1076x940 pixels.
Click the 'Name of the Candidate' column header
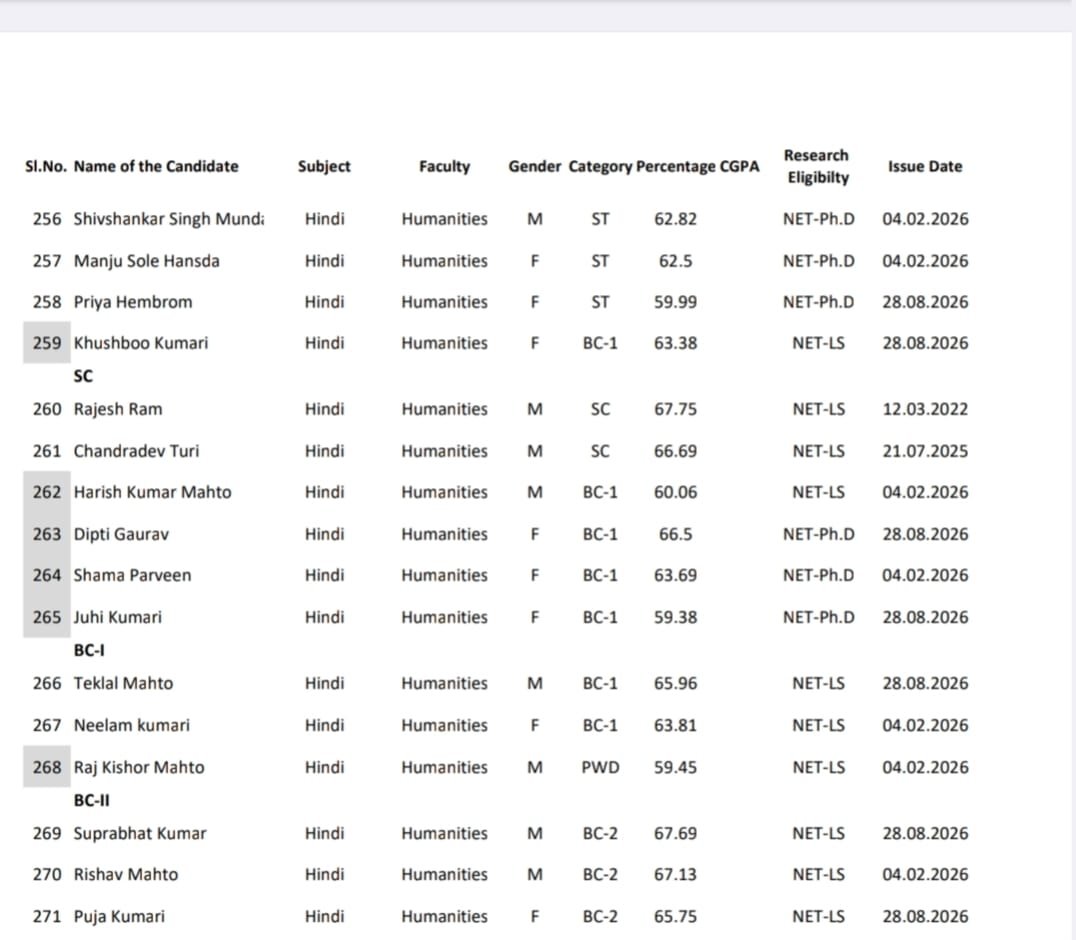tap(156, 166)
